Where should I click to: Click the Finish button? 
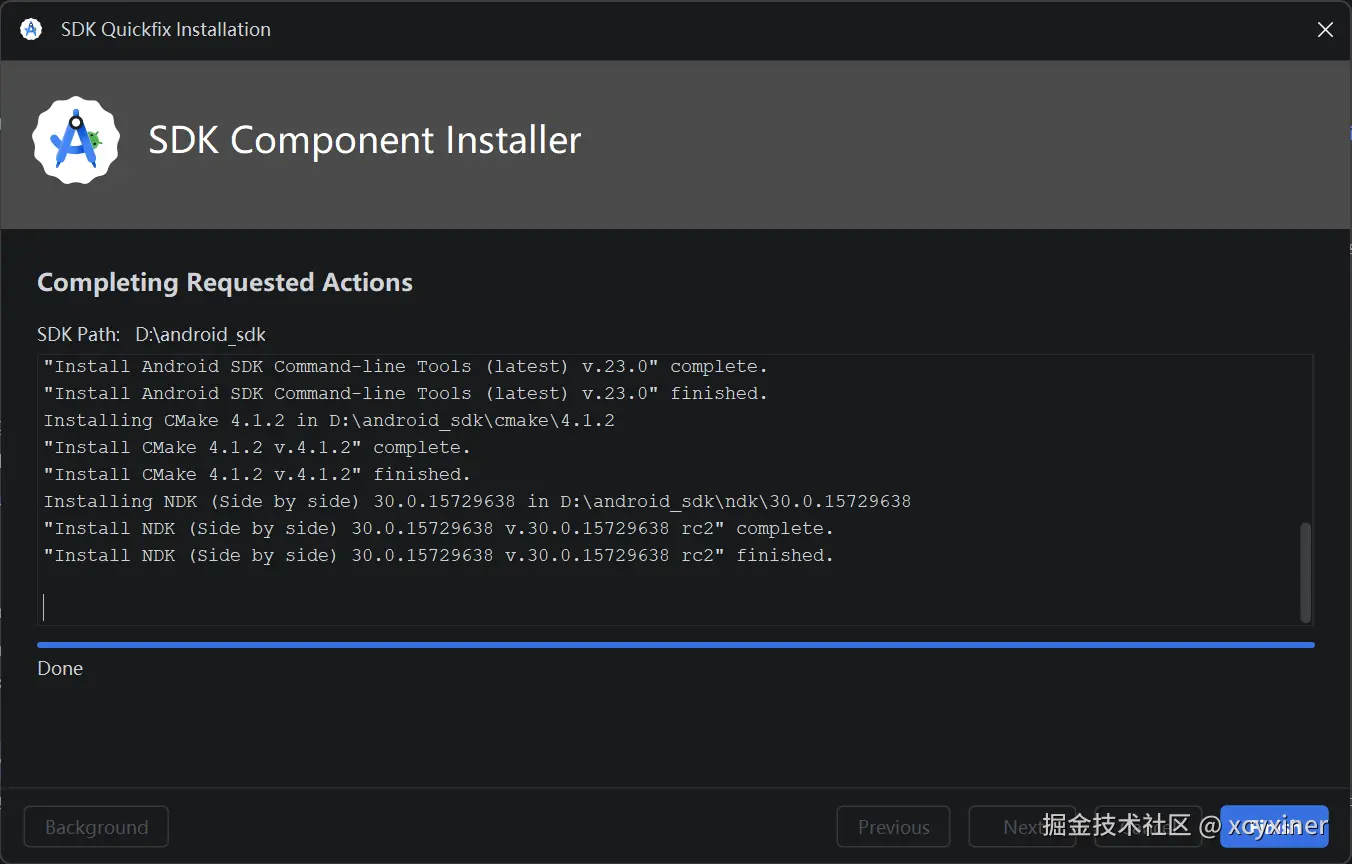pos(1274,827)
